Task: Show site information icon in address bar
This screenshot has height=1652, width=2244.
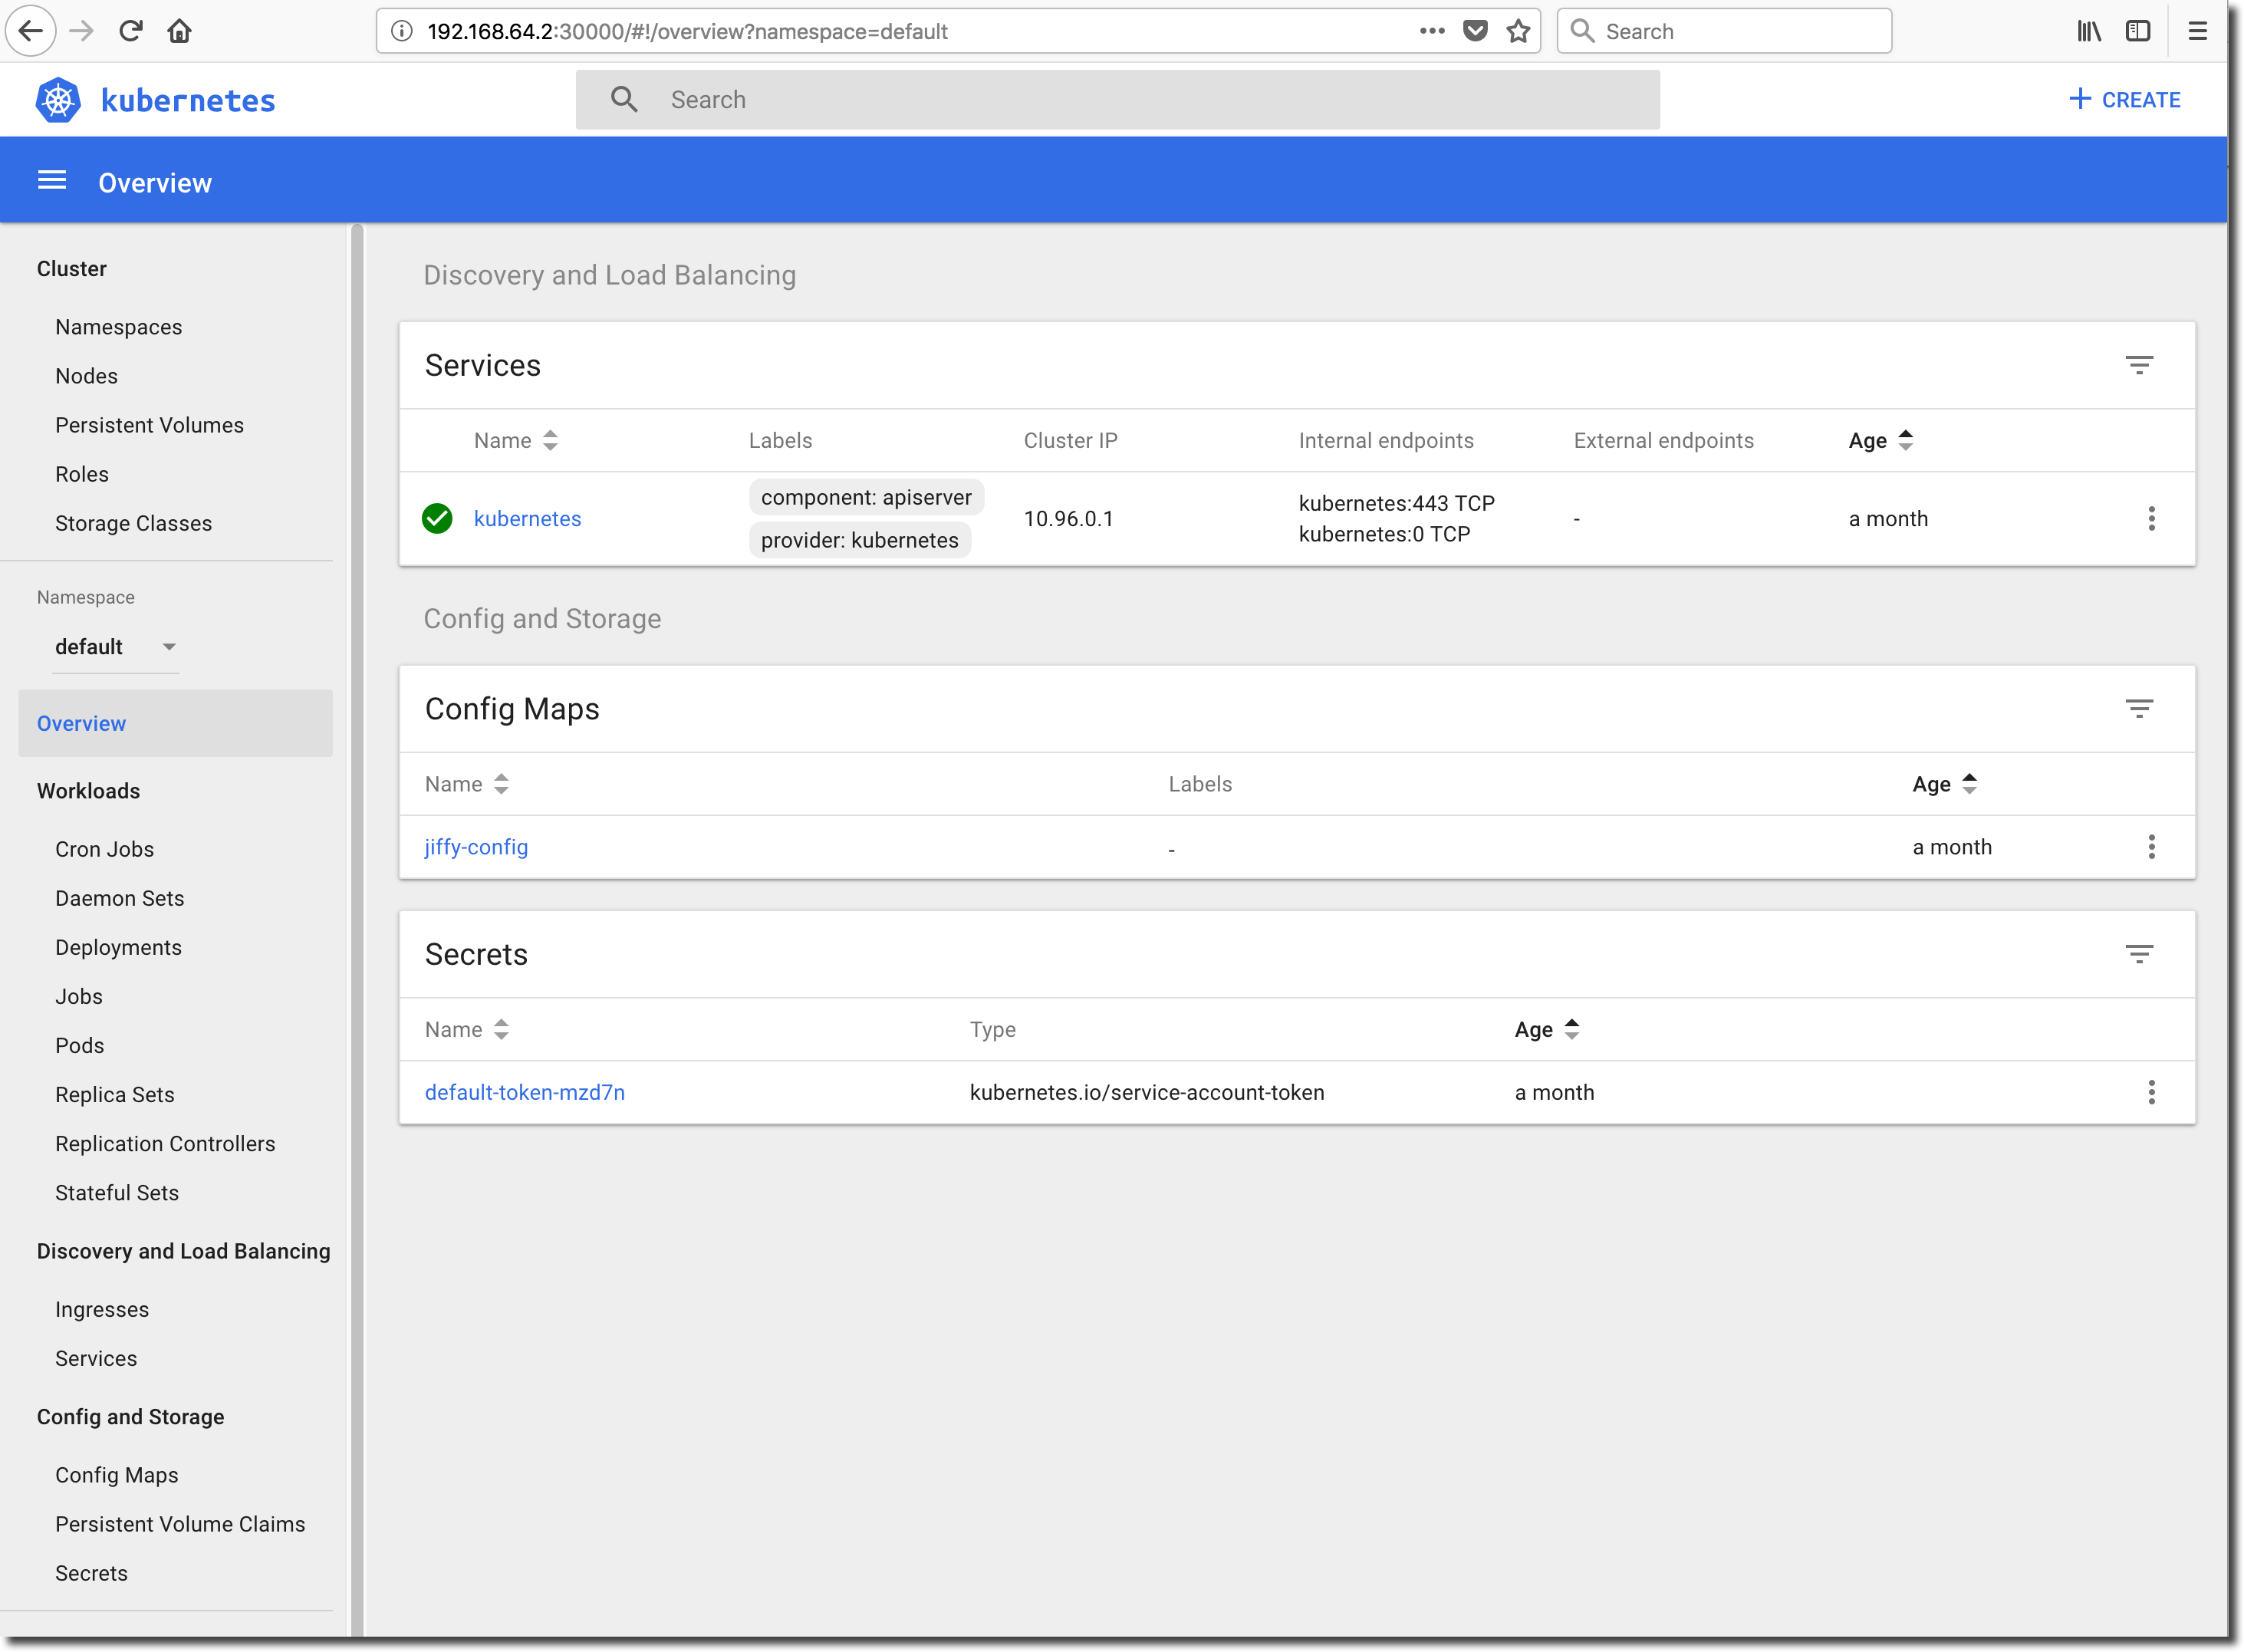Action: [x=402, y=31]
